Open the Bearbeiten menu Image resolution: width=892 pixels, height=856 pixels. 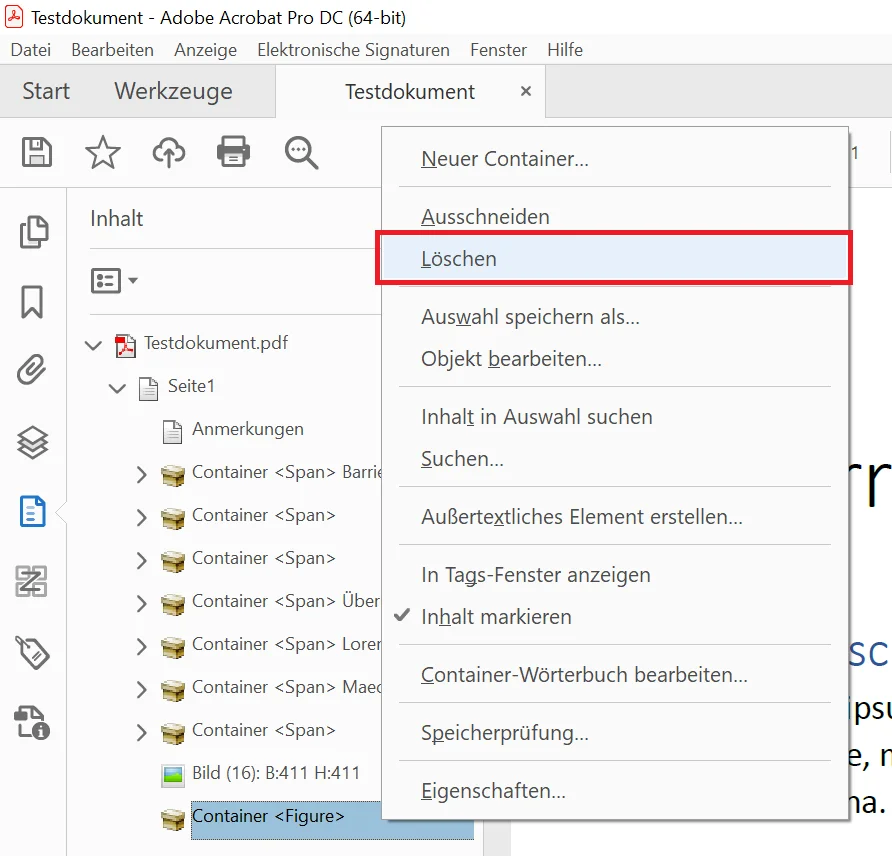coord(112,49)
